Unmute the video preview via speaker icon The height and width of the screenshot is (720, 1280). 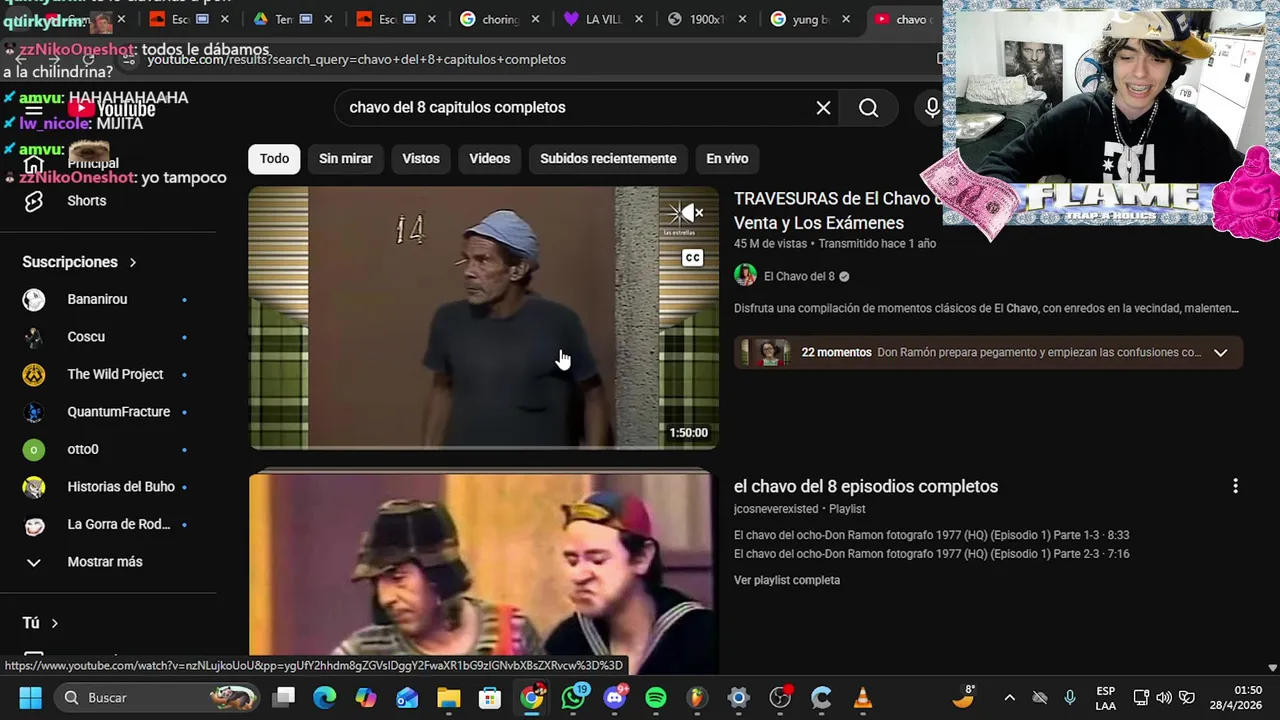687,213
